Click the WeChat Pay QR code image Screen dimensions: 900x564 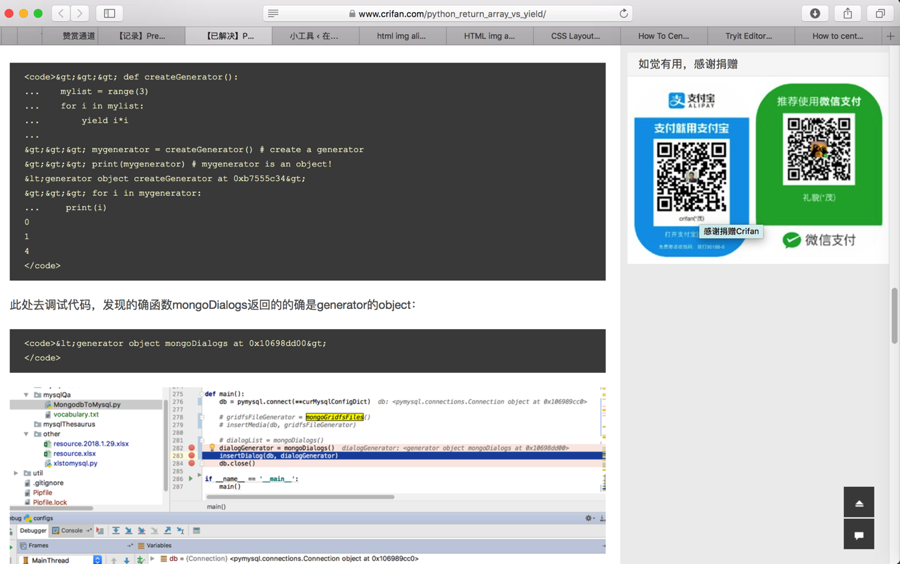pyautogui.click(x=818, y=149)
